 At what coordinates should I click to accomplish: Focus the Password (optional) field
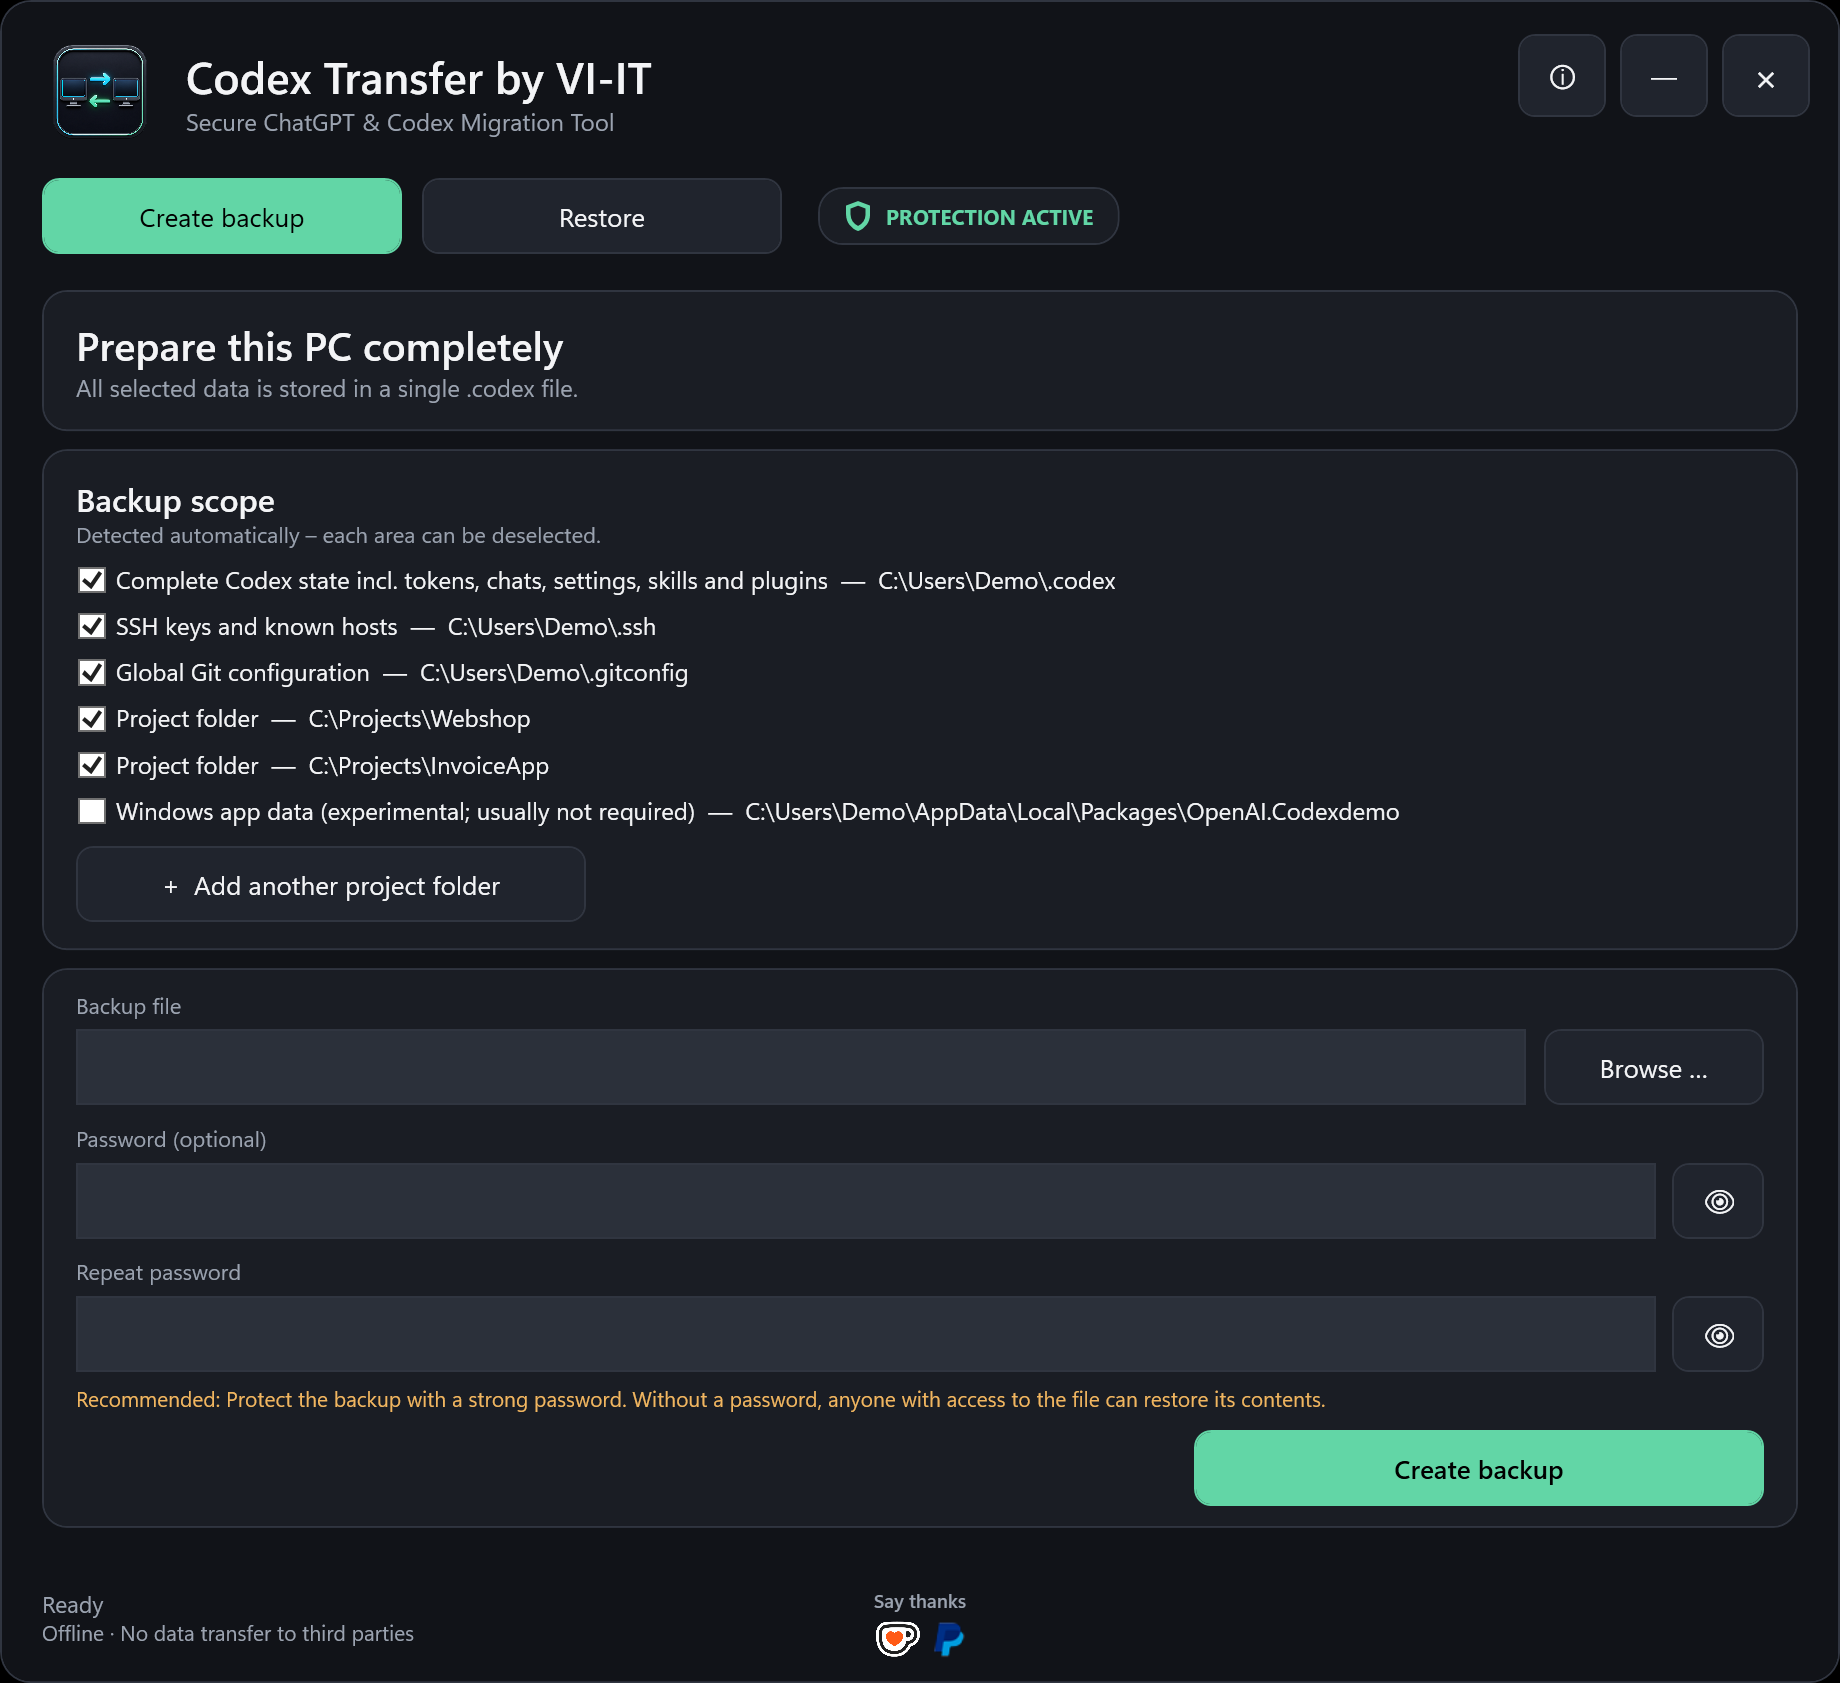(866, 1201)
